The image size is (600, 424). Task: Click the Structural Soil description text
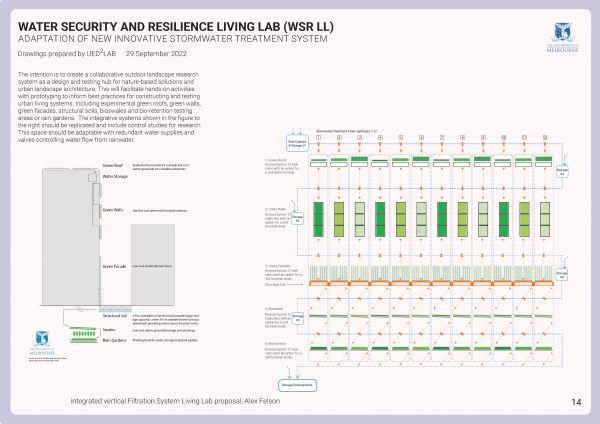click(x=166, y=320)
